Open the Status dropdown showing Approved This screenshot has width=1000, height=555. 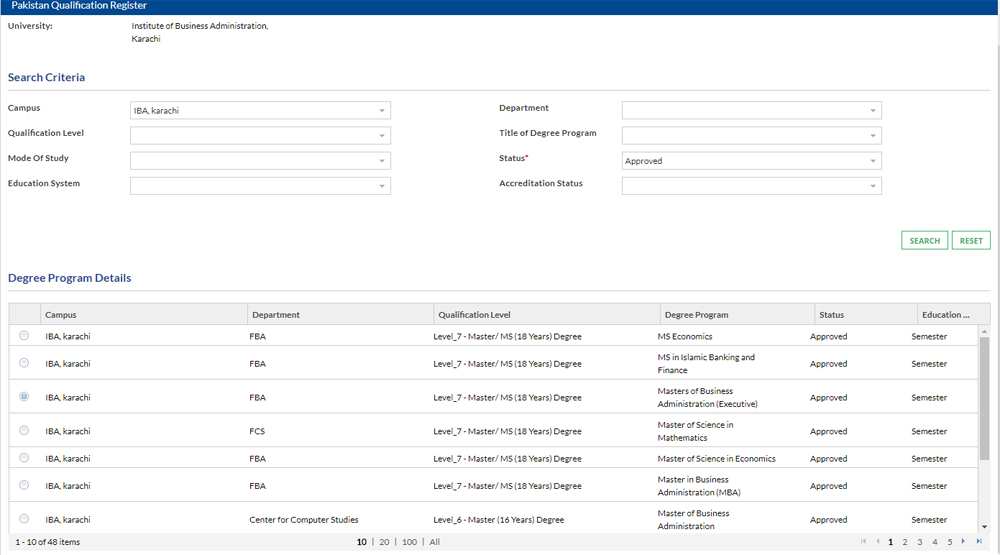751,161
